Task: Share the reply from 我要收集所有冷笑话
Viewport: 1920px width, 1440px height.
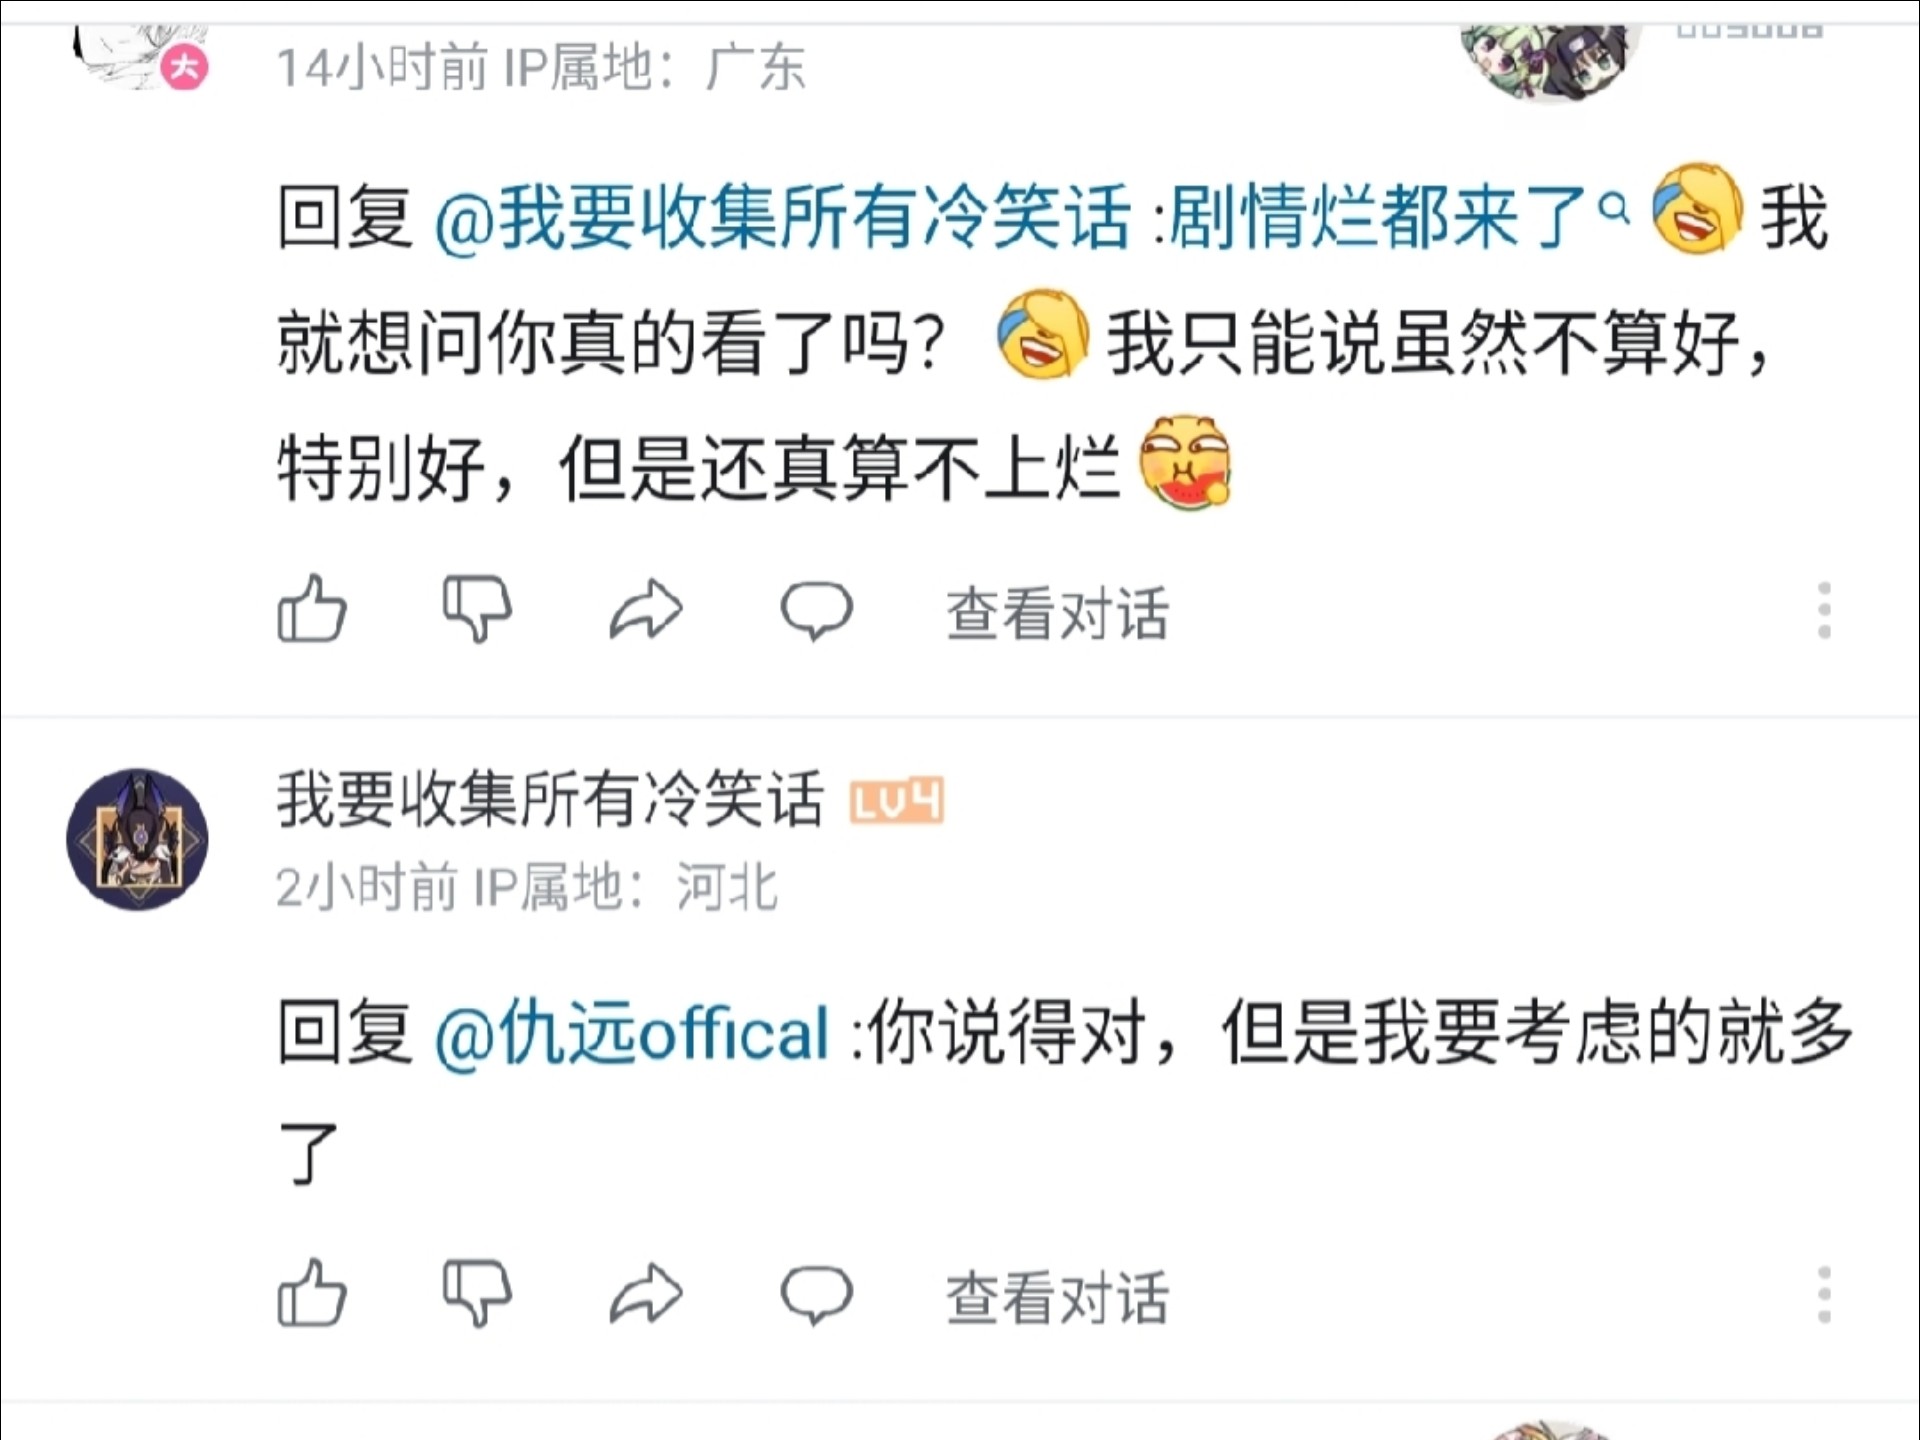Action: point(646,1294)
